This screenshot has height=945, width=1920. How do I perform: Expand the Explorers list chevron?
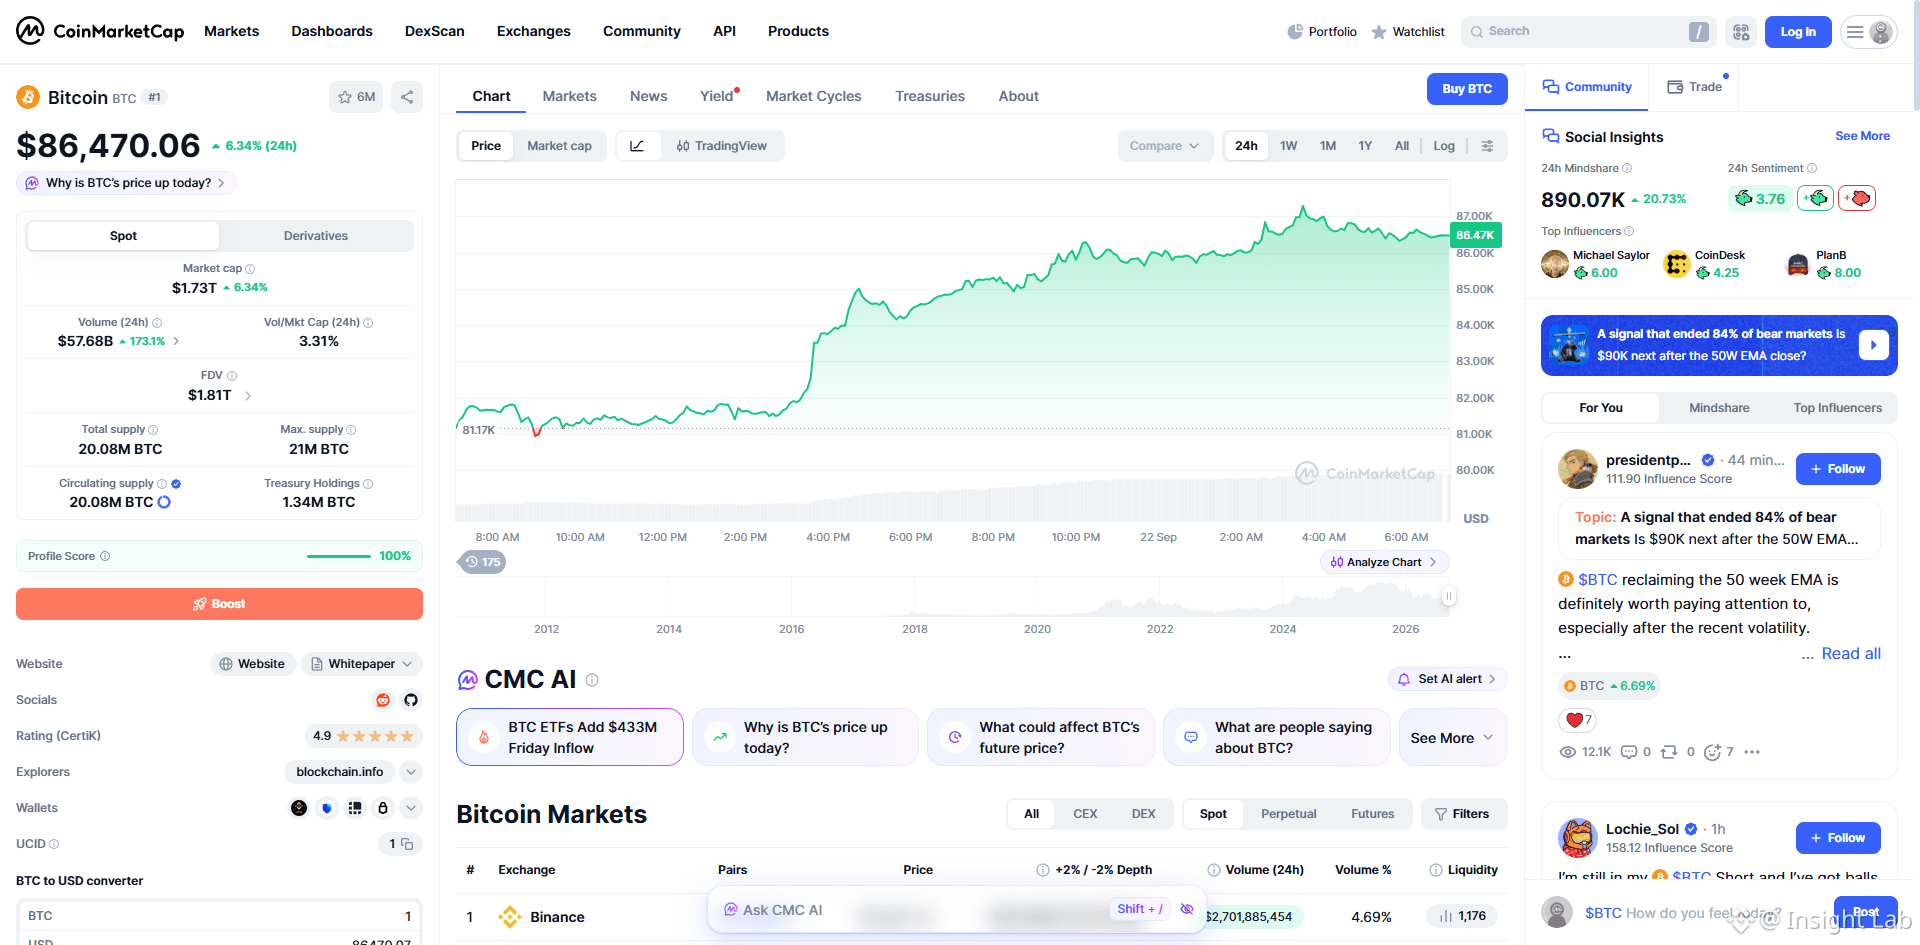coord(411,772)
